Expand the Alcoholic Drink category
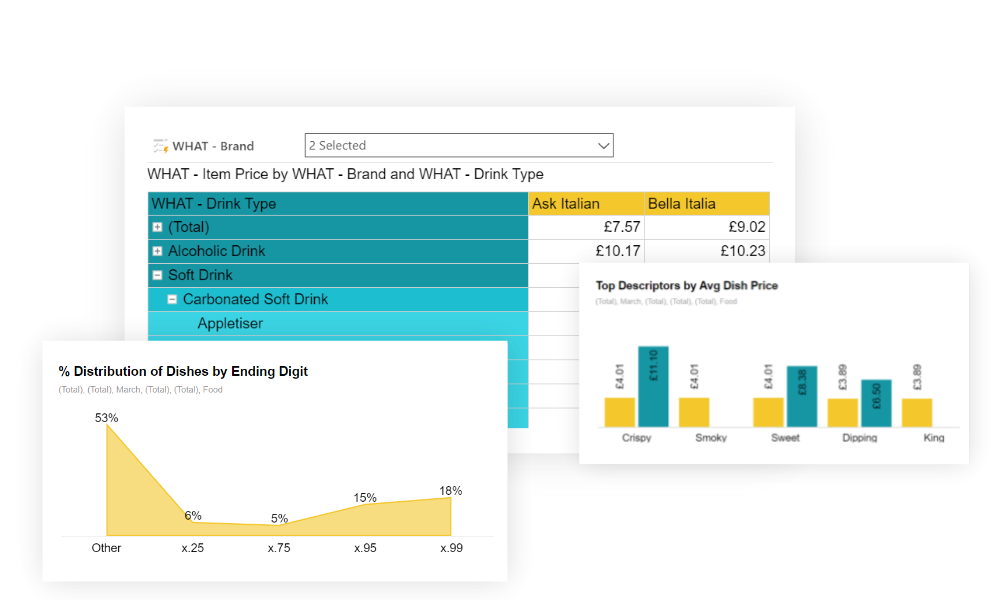This screenshot has height=600, width=1000. pyautogui.click(x=156, y=251)
